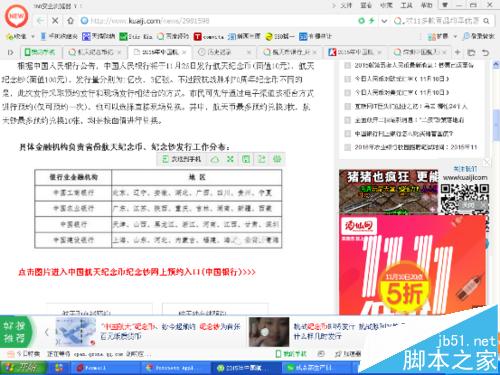
Task: Click the cloud save icon on image toolbar
Action: pos(215,159)
